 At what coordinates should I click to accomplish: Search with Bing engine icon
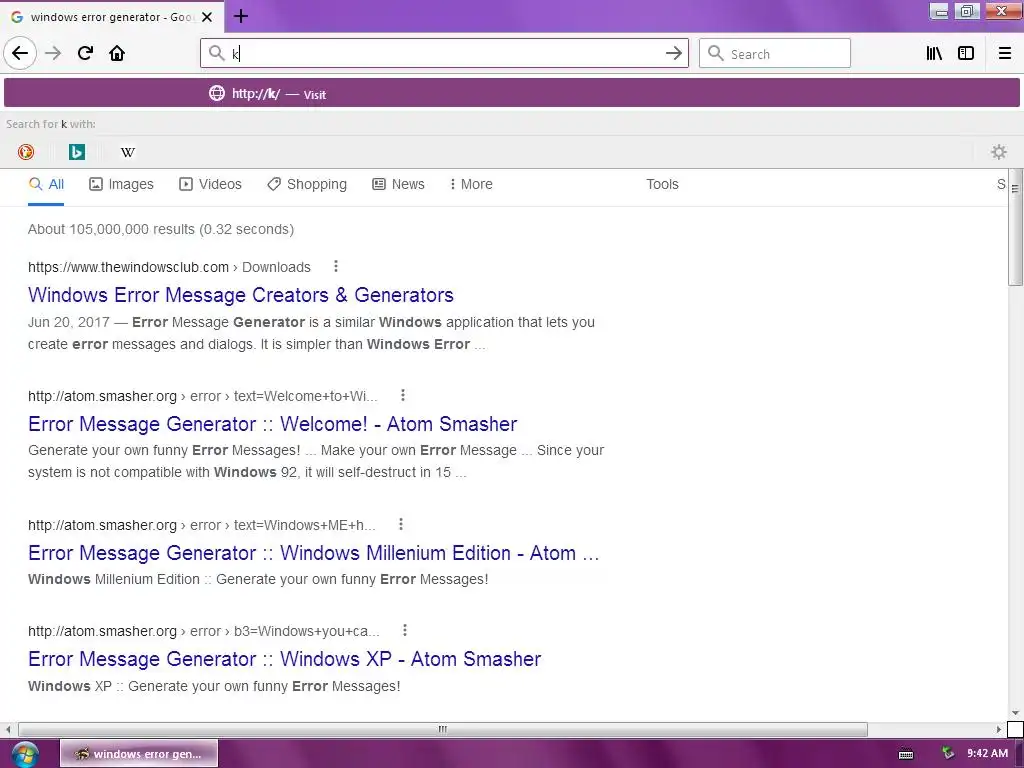(77, 152)
